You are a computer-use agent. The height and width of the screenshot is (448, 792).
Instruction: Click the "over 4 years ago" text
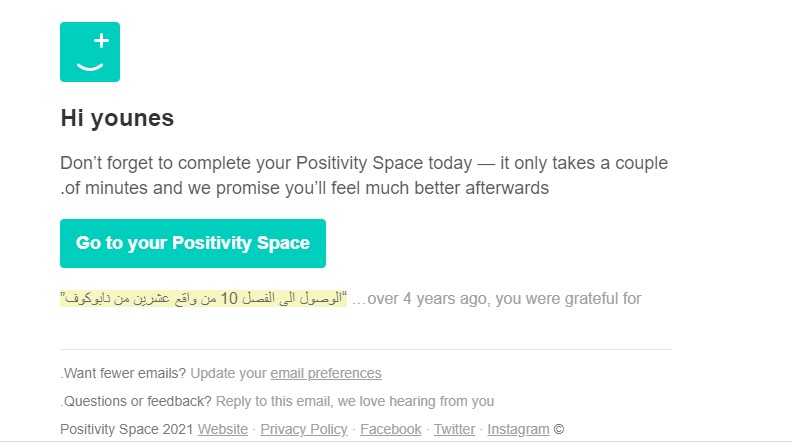pos(430,298)
